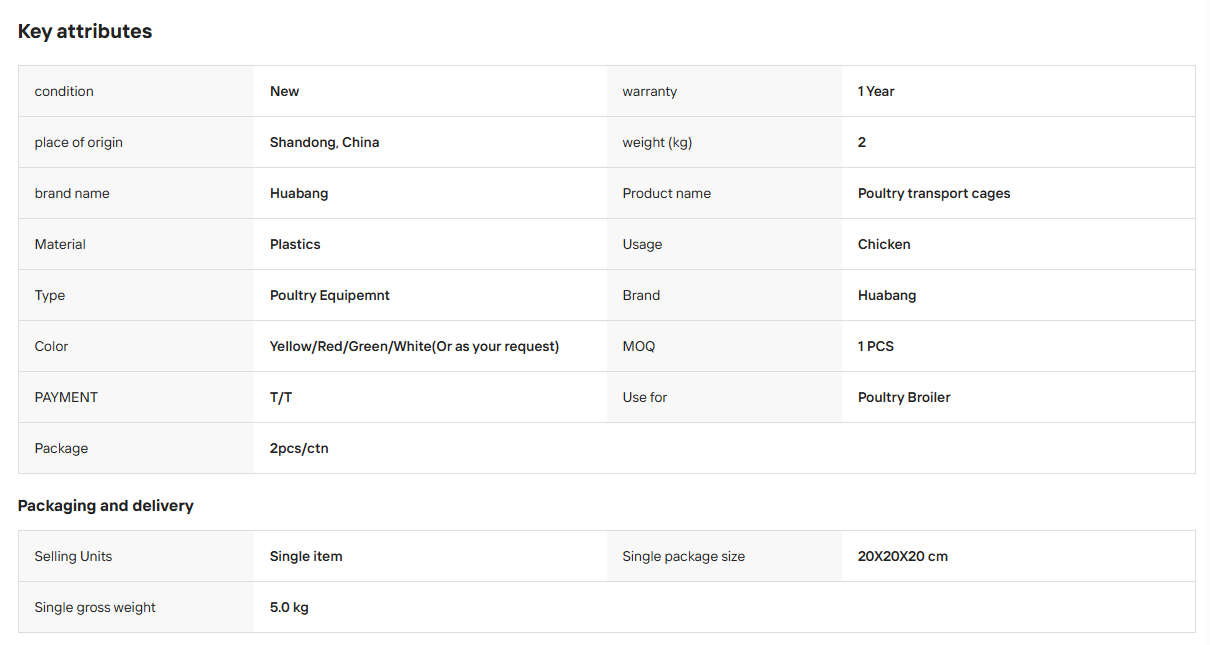
Task: Click the 2pcs/ctn package value
Action: point(299,448)
